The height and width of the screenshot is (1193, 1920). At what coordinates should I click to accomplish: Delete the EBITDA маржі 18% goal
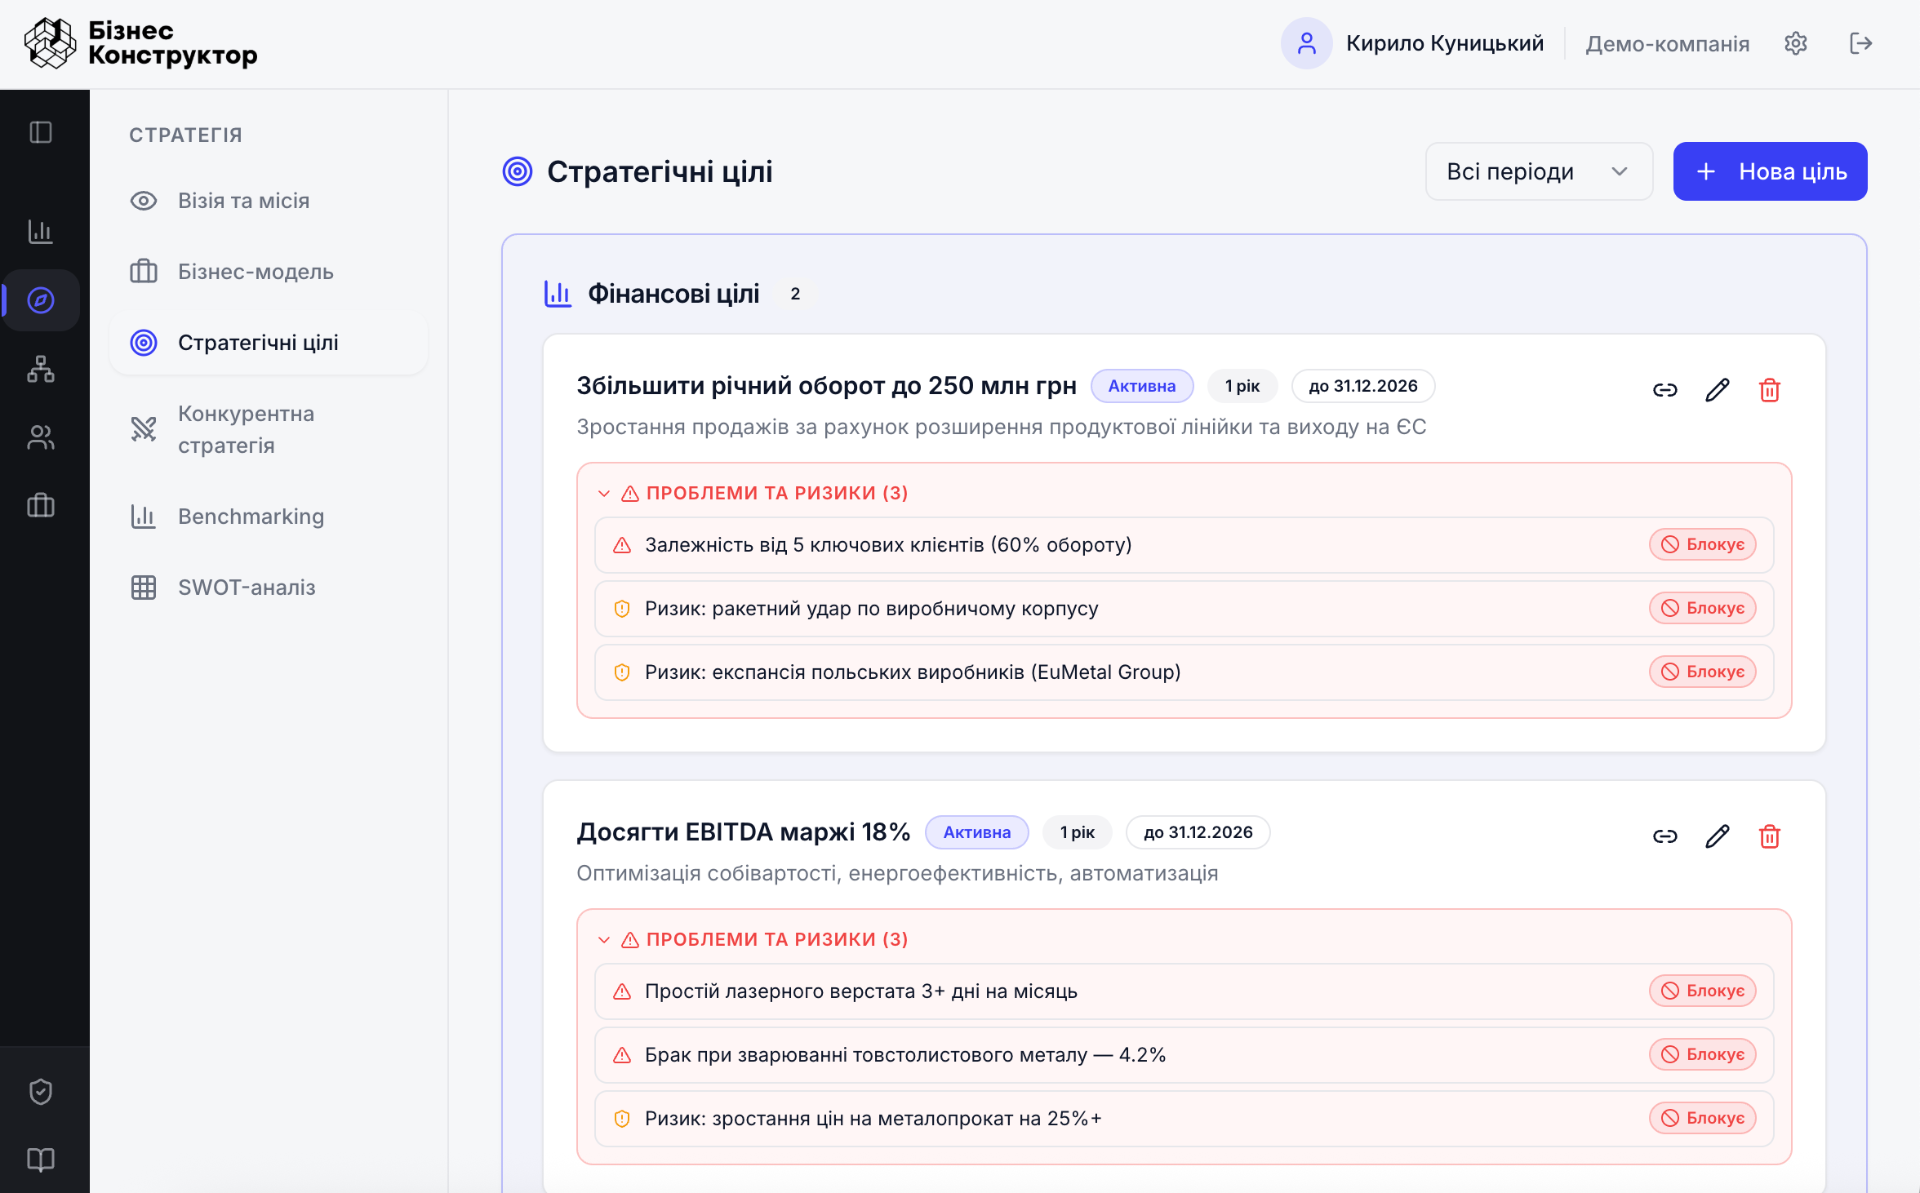[x=1769, y=836]
